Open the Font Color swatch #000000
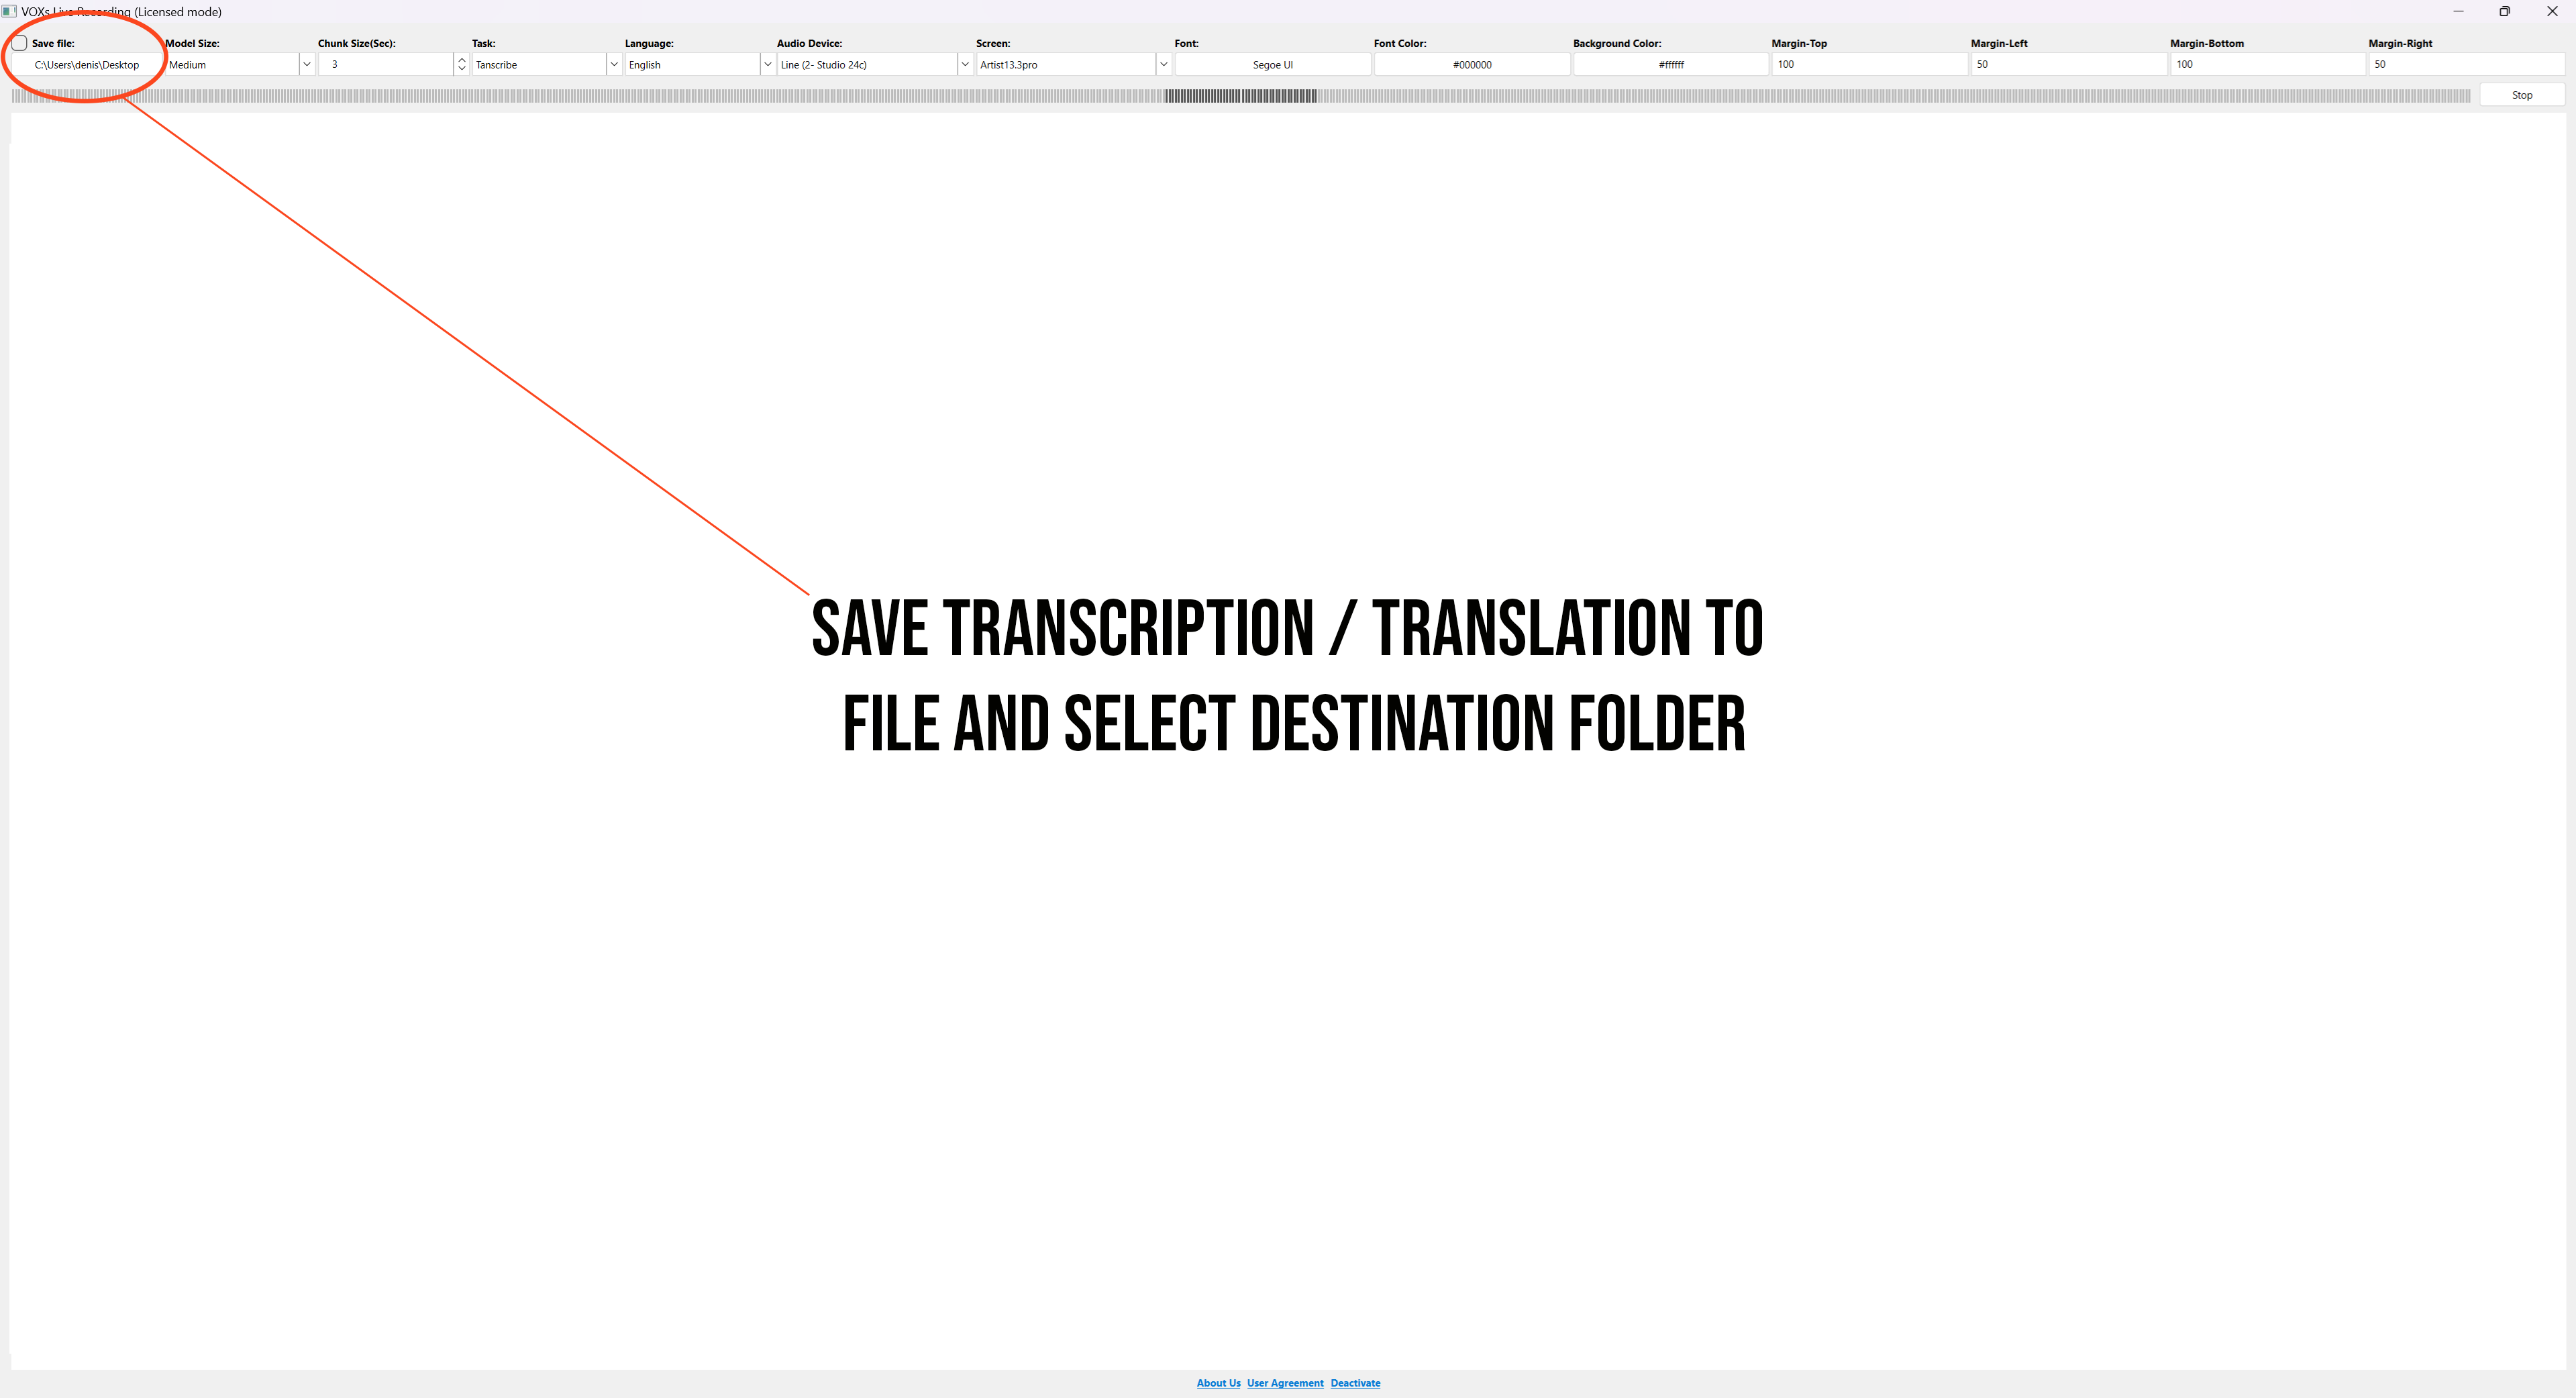2576x1398 pixels. (x=1472, y=64)
